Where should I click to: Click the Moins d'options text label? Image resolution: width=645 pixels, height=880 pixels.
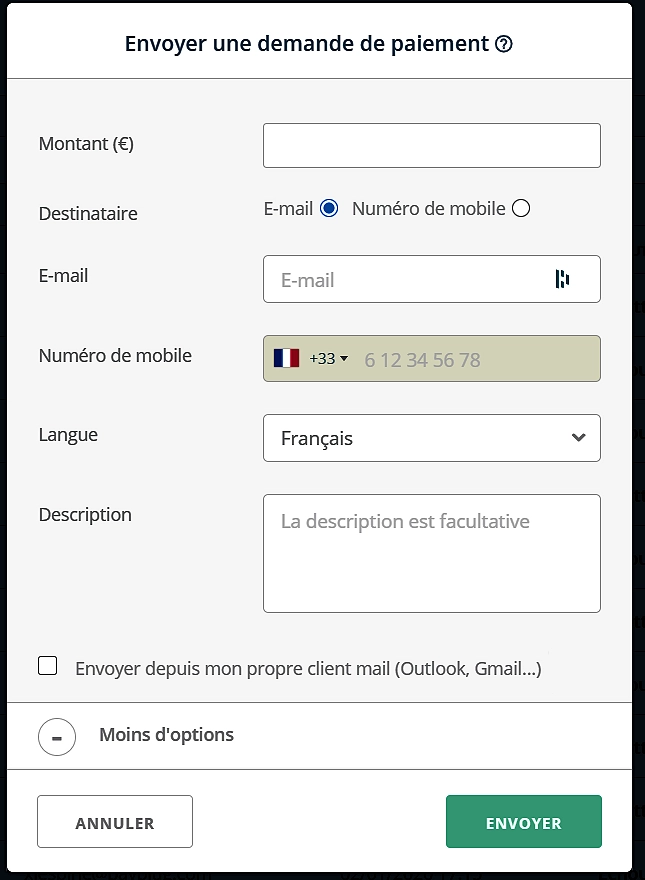tap(165, 734)
